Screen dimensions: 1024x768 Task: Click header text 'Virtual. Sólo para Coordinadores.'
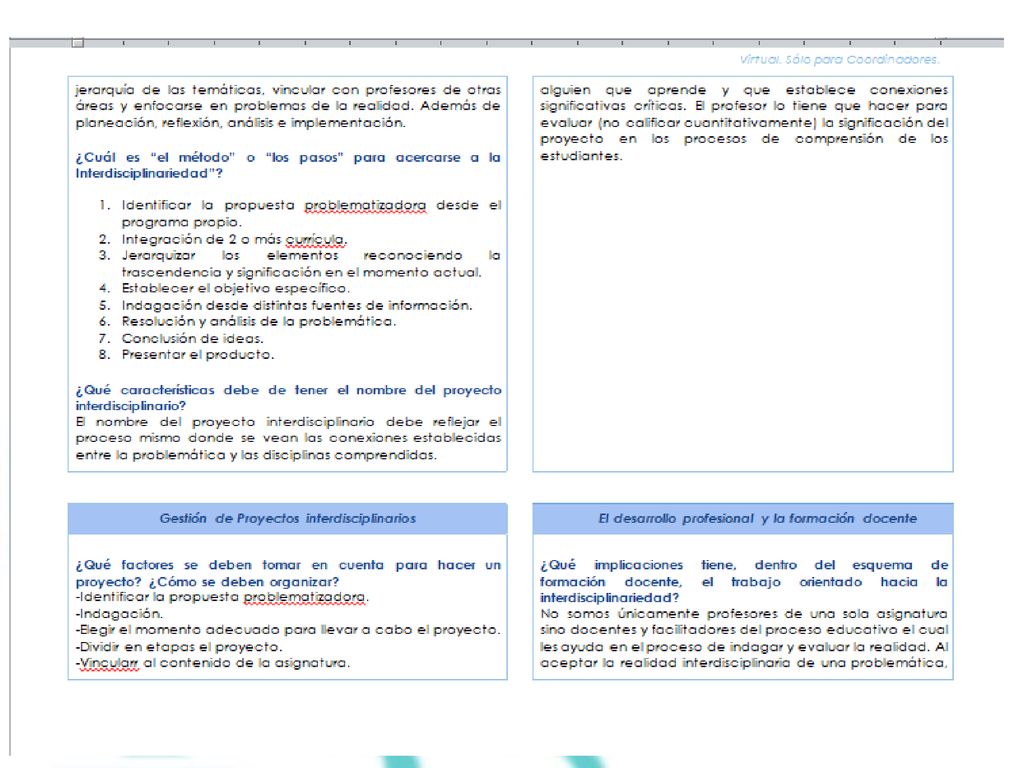tap(839, 59)
